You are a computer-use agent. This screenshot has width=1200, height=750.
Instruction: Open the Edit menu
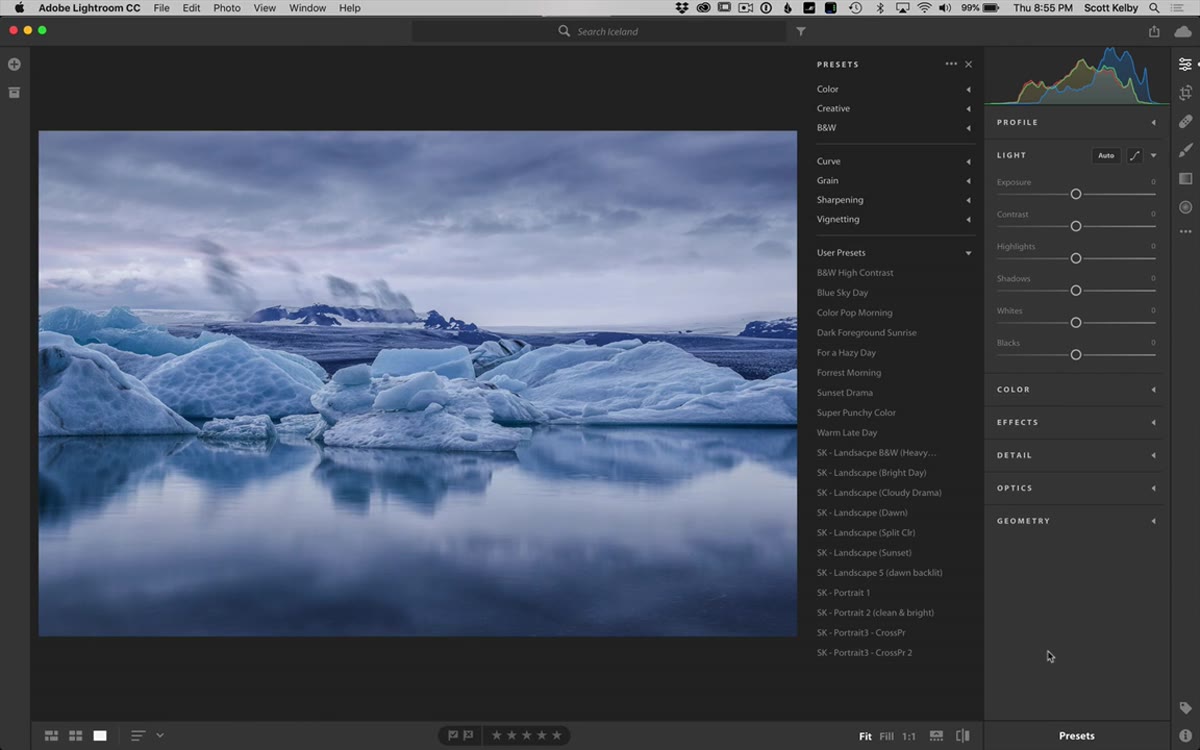tap(191, 8)
